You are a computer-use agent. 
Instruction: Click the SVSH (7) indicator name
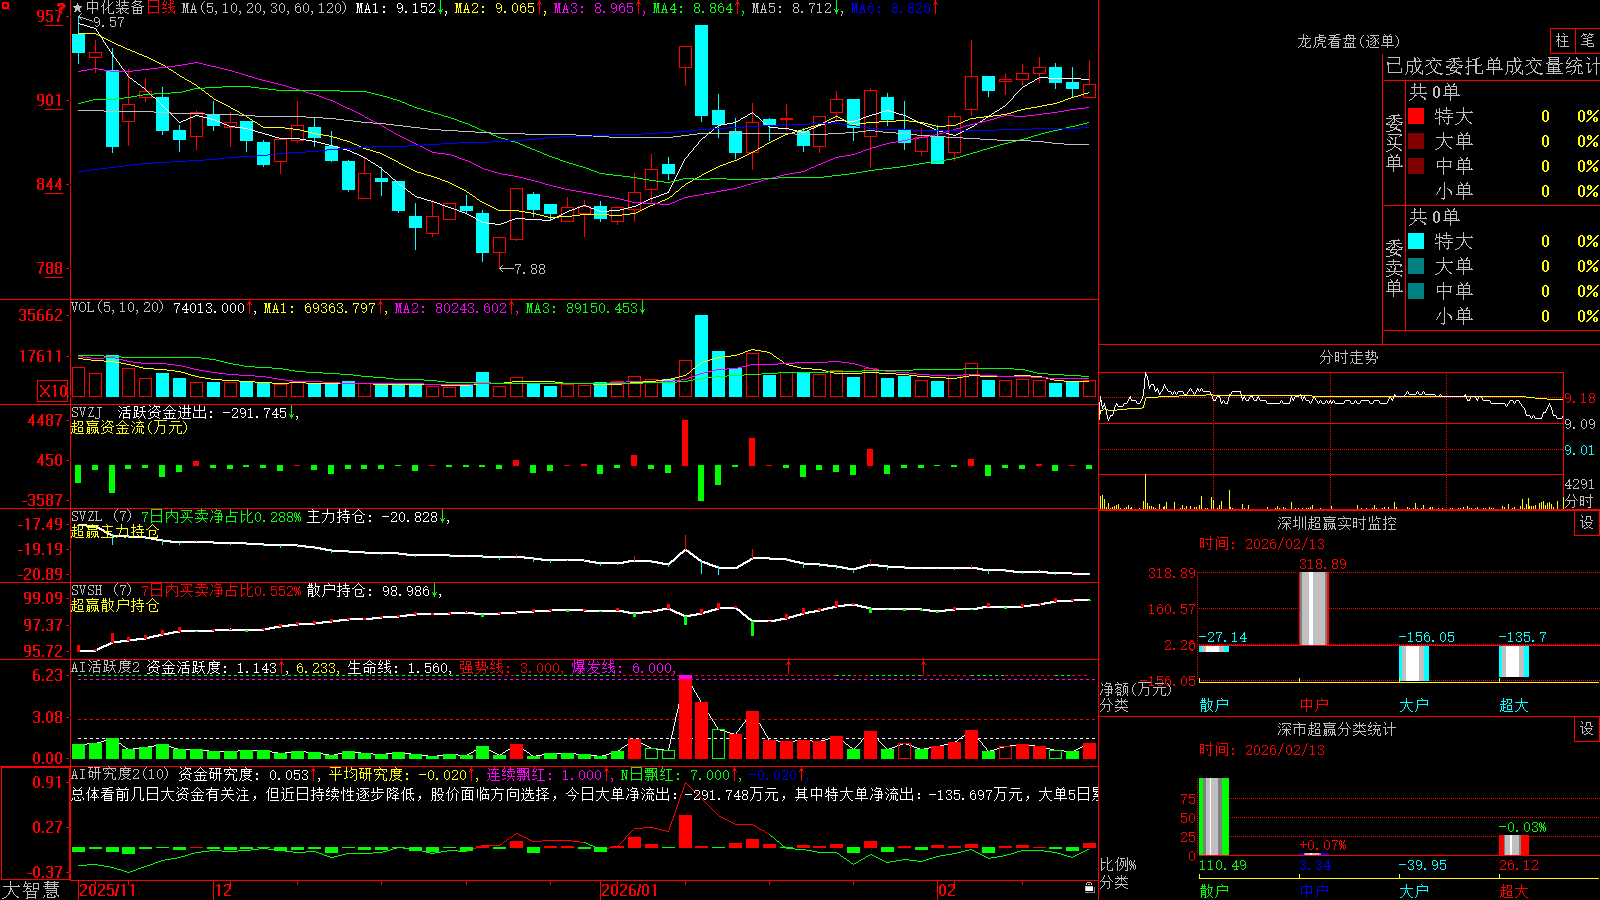tap(101, 591)
